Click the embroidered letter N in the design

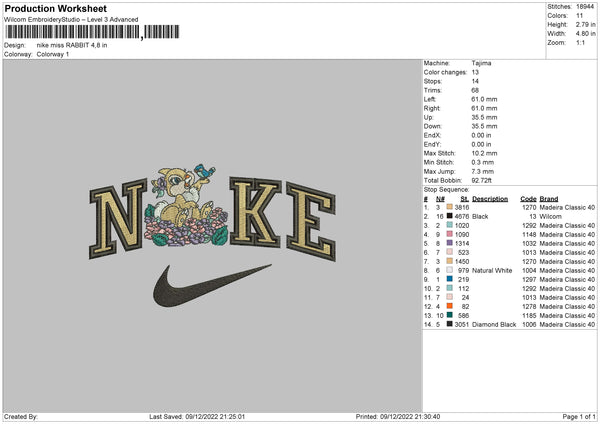(x=118, y=219)
